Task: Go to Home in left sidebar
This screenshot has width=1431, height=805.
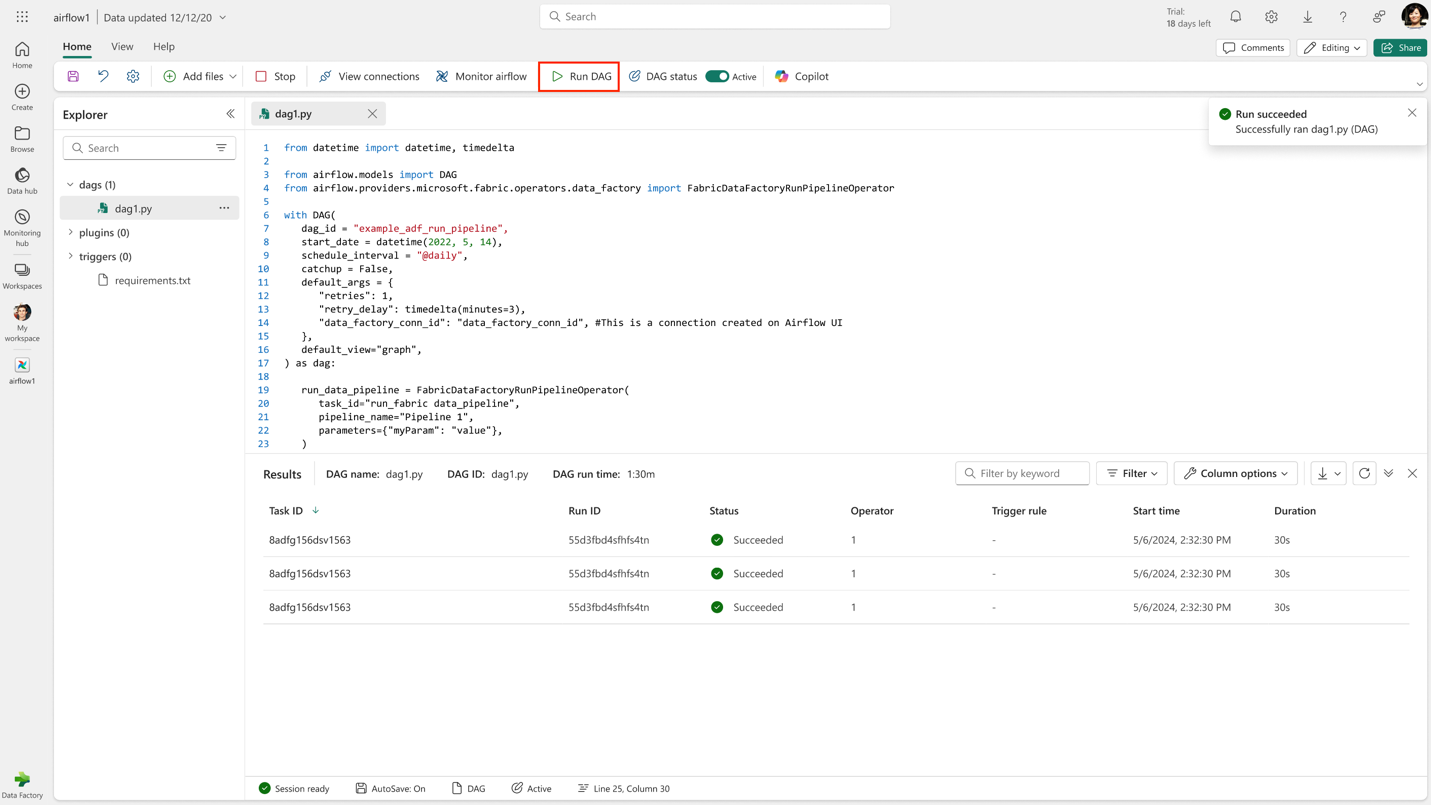Action: (x=22, y=55)
